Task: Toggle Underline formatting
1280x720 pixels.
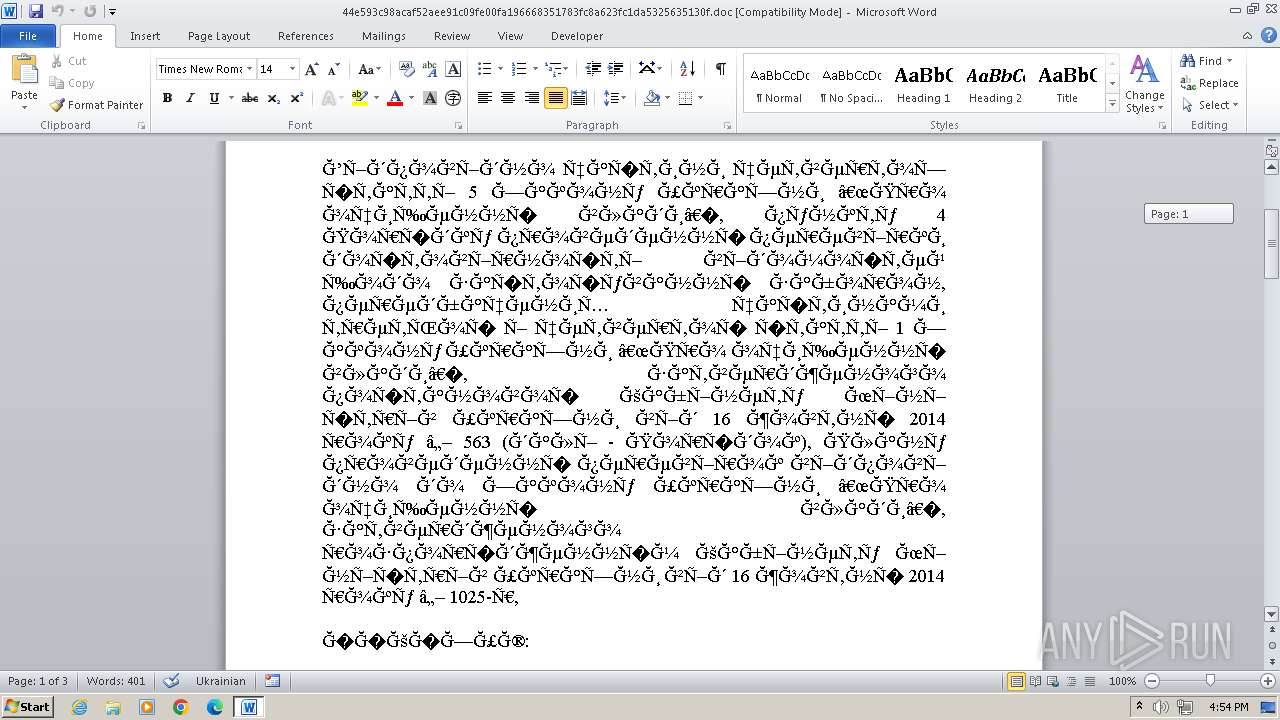Action: pos(214,98)
